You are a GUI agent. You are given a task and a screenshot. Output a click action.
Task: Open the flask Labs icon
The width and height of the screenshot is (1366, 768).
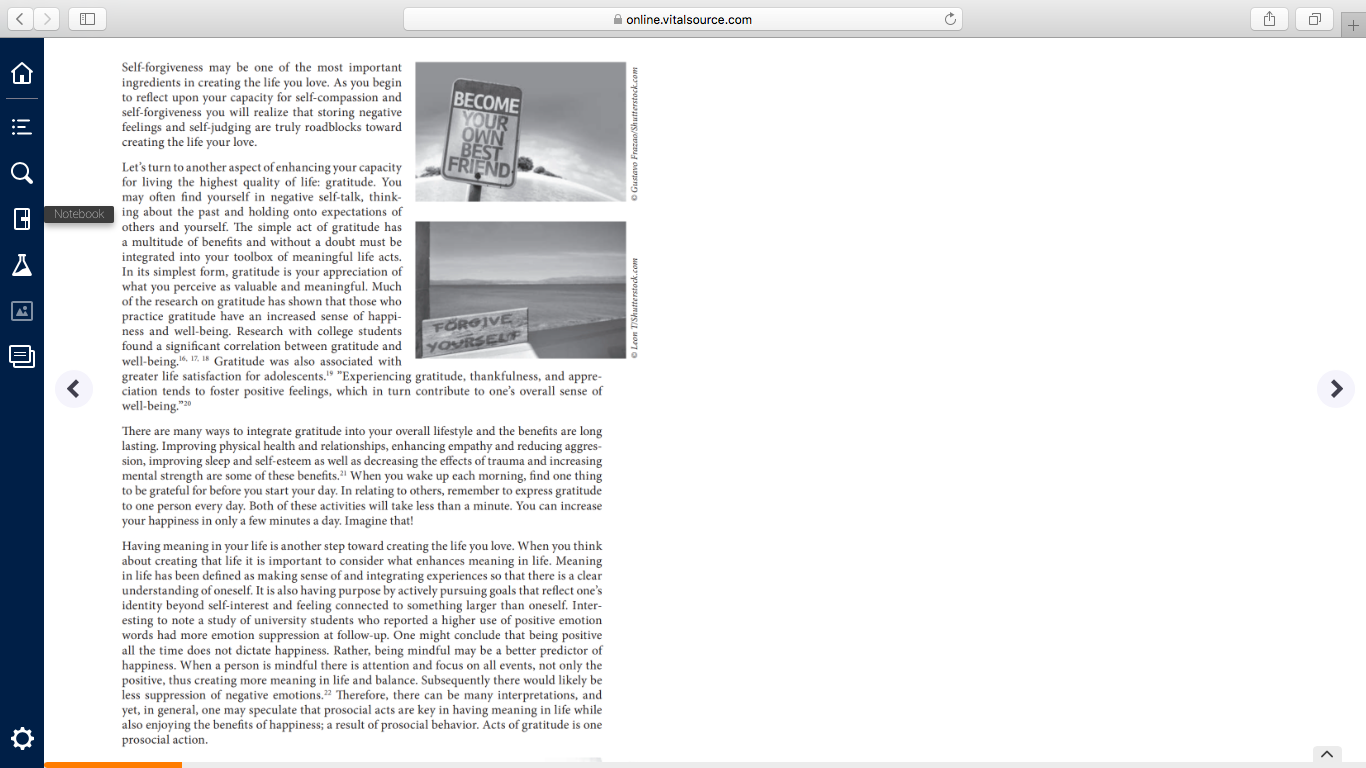tap(21, 265)
